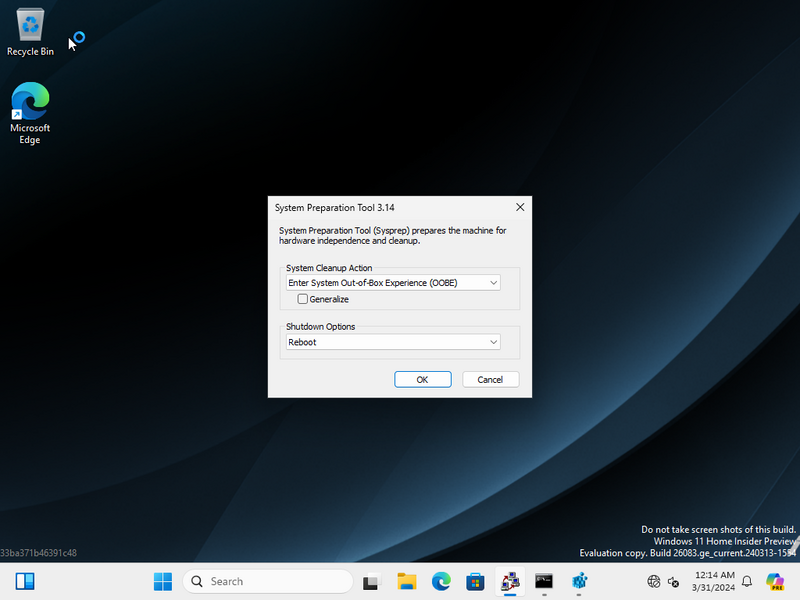800x600 pixels.
Task: Open the Recycle Bin desktop icon
Action: pyautogui.click(x=30, y=30)
